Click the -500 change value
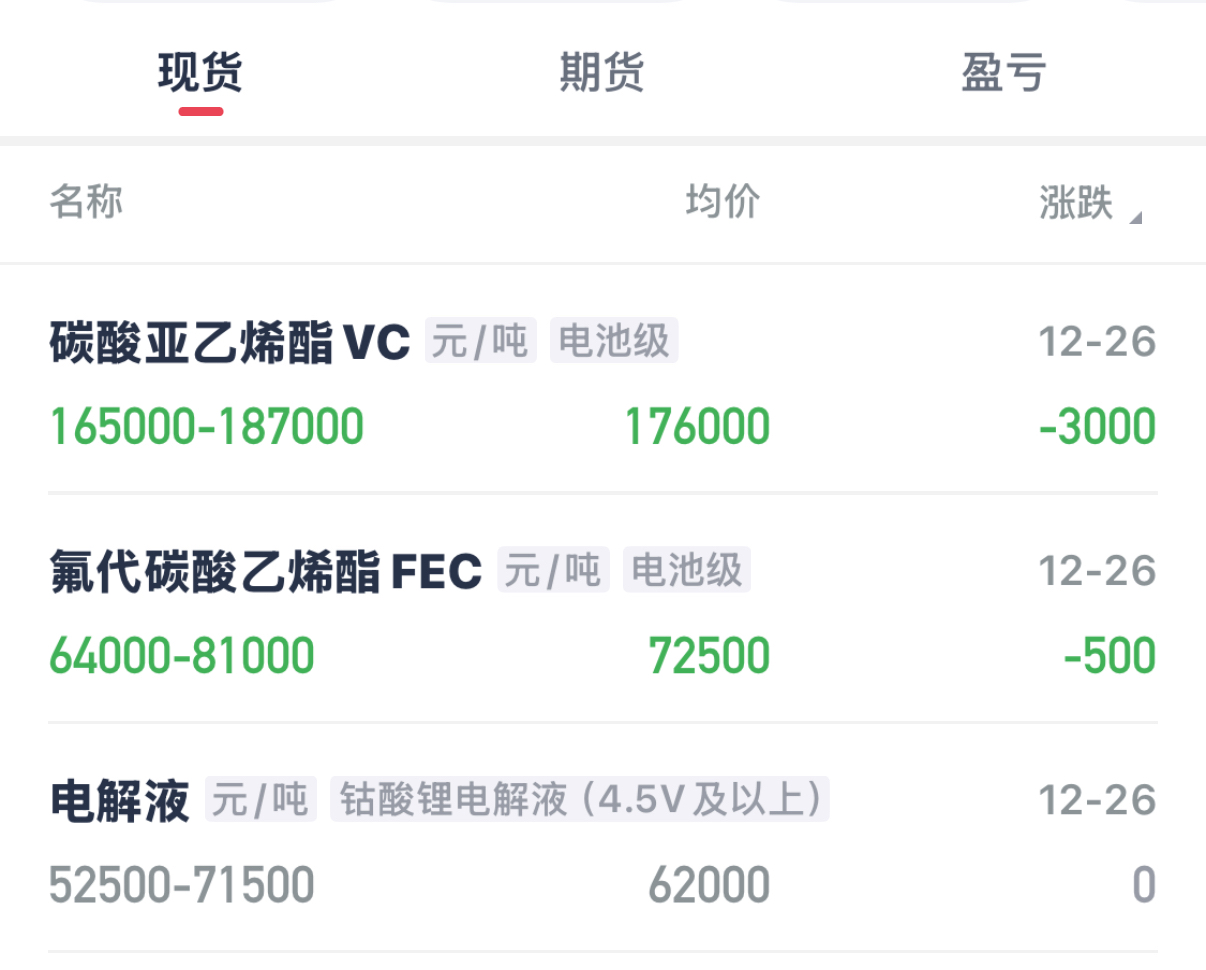The image size is (1206, 970). pos(1109,656)
